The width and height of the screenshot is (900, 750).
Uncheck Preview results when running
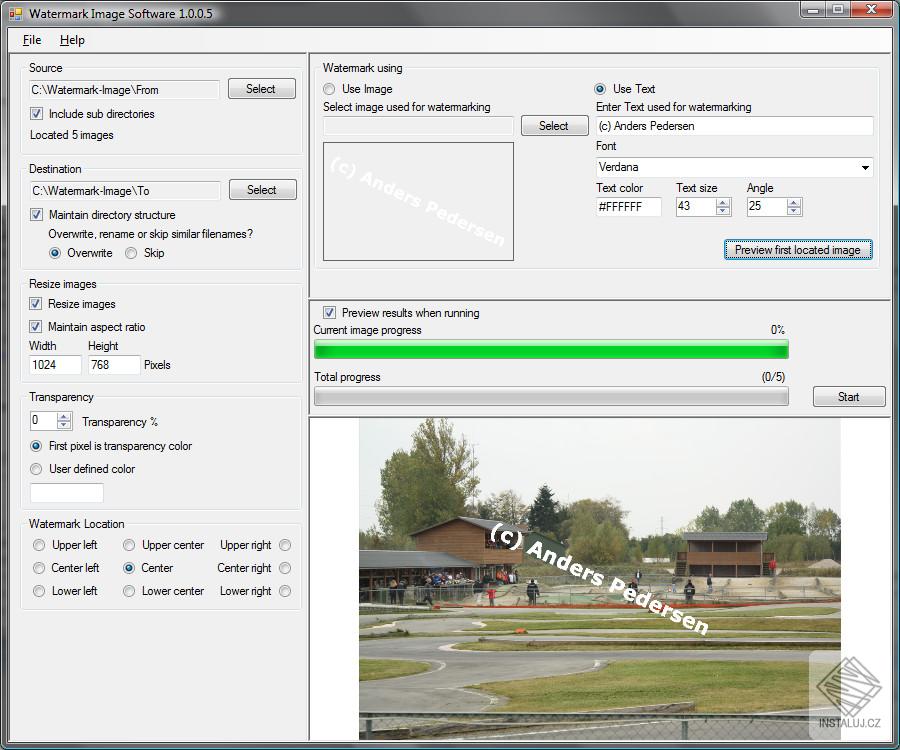click(330, 312)
